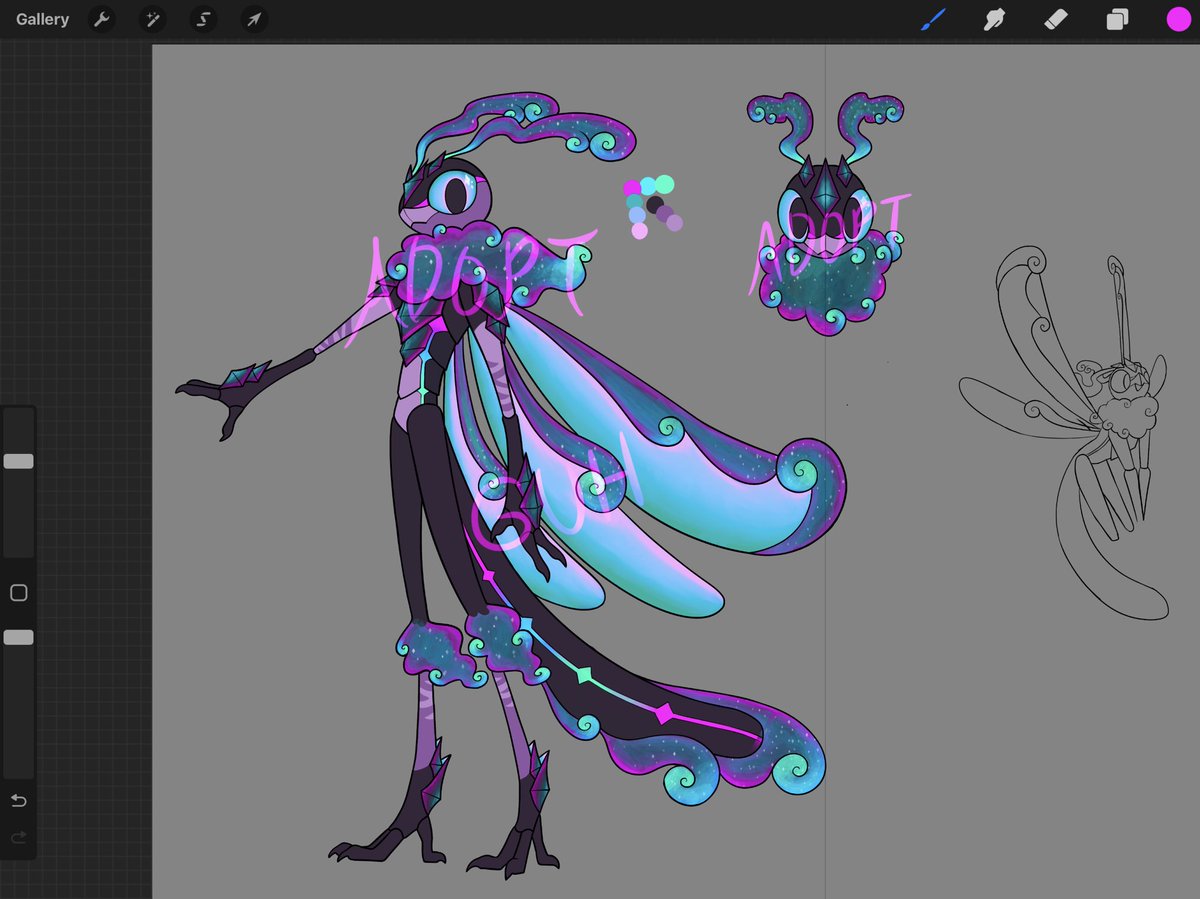Pick the Eraser tool
The width and height of the screenshot is (1200, 899).
click(1056, 19)
